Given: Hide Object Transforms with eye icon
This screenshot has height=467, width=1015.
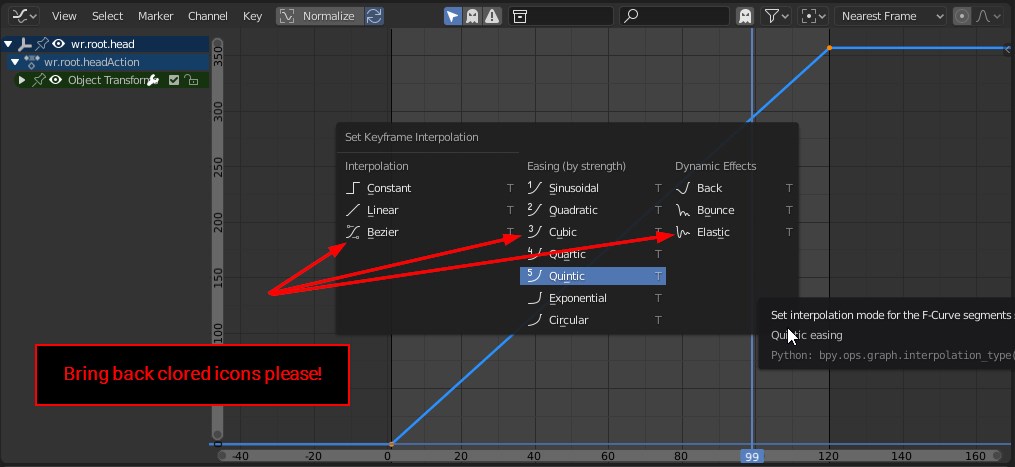Looking at the screenshot, I should [56, 80].
